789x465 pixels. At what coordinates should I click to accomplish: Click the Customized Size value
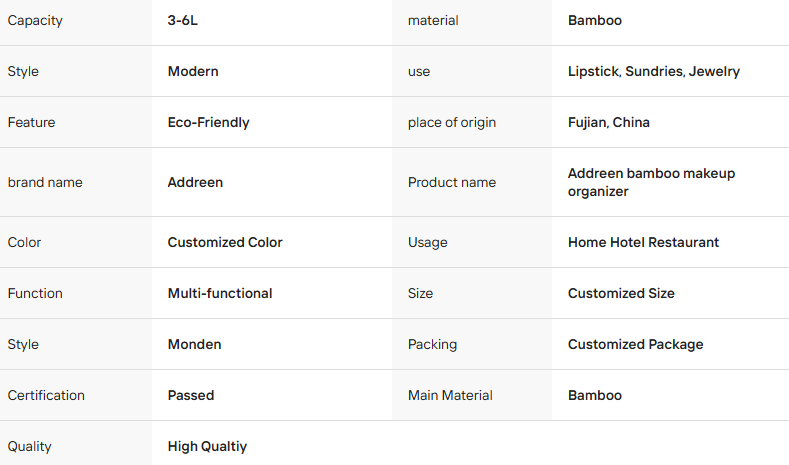click(621, 293)
